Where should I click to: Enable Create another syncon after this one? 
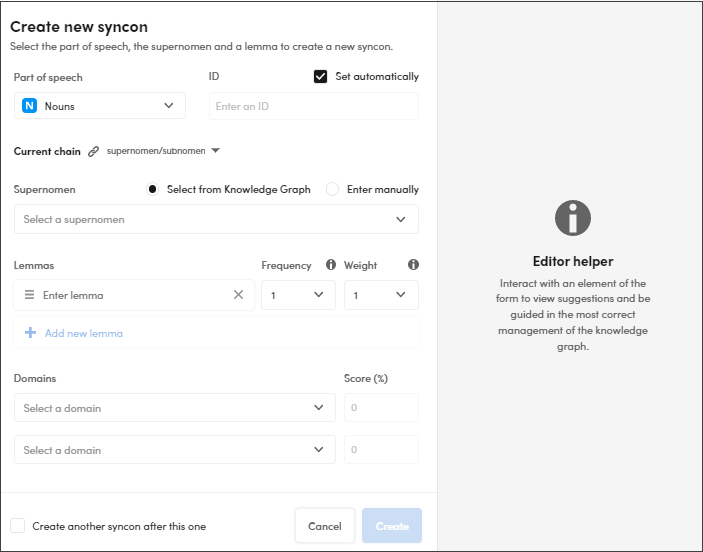click(x=18, y=526)
